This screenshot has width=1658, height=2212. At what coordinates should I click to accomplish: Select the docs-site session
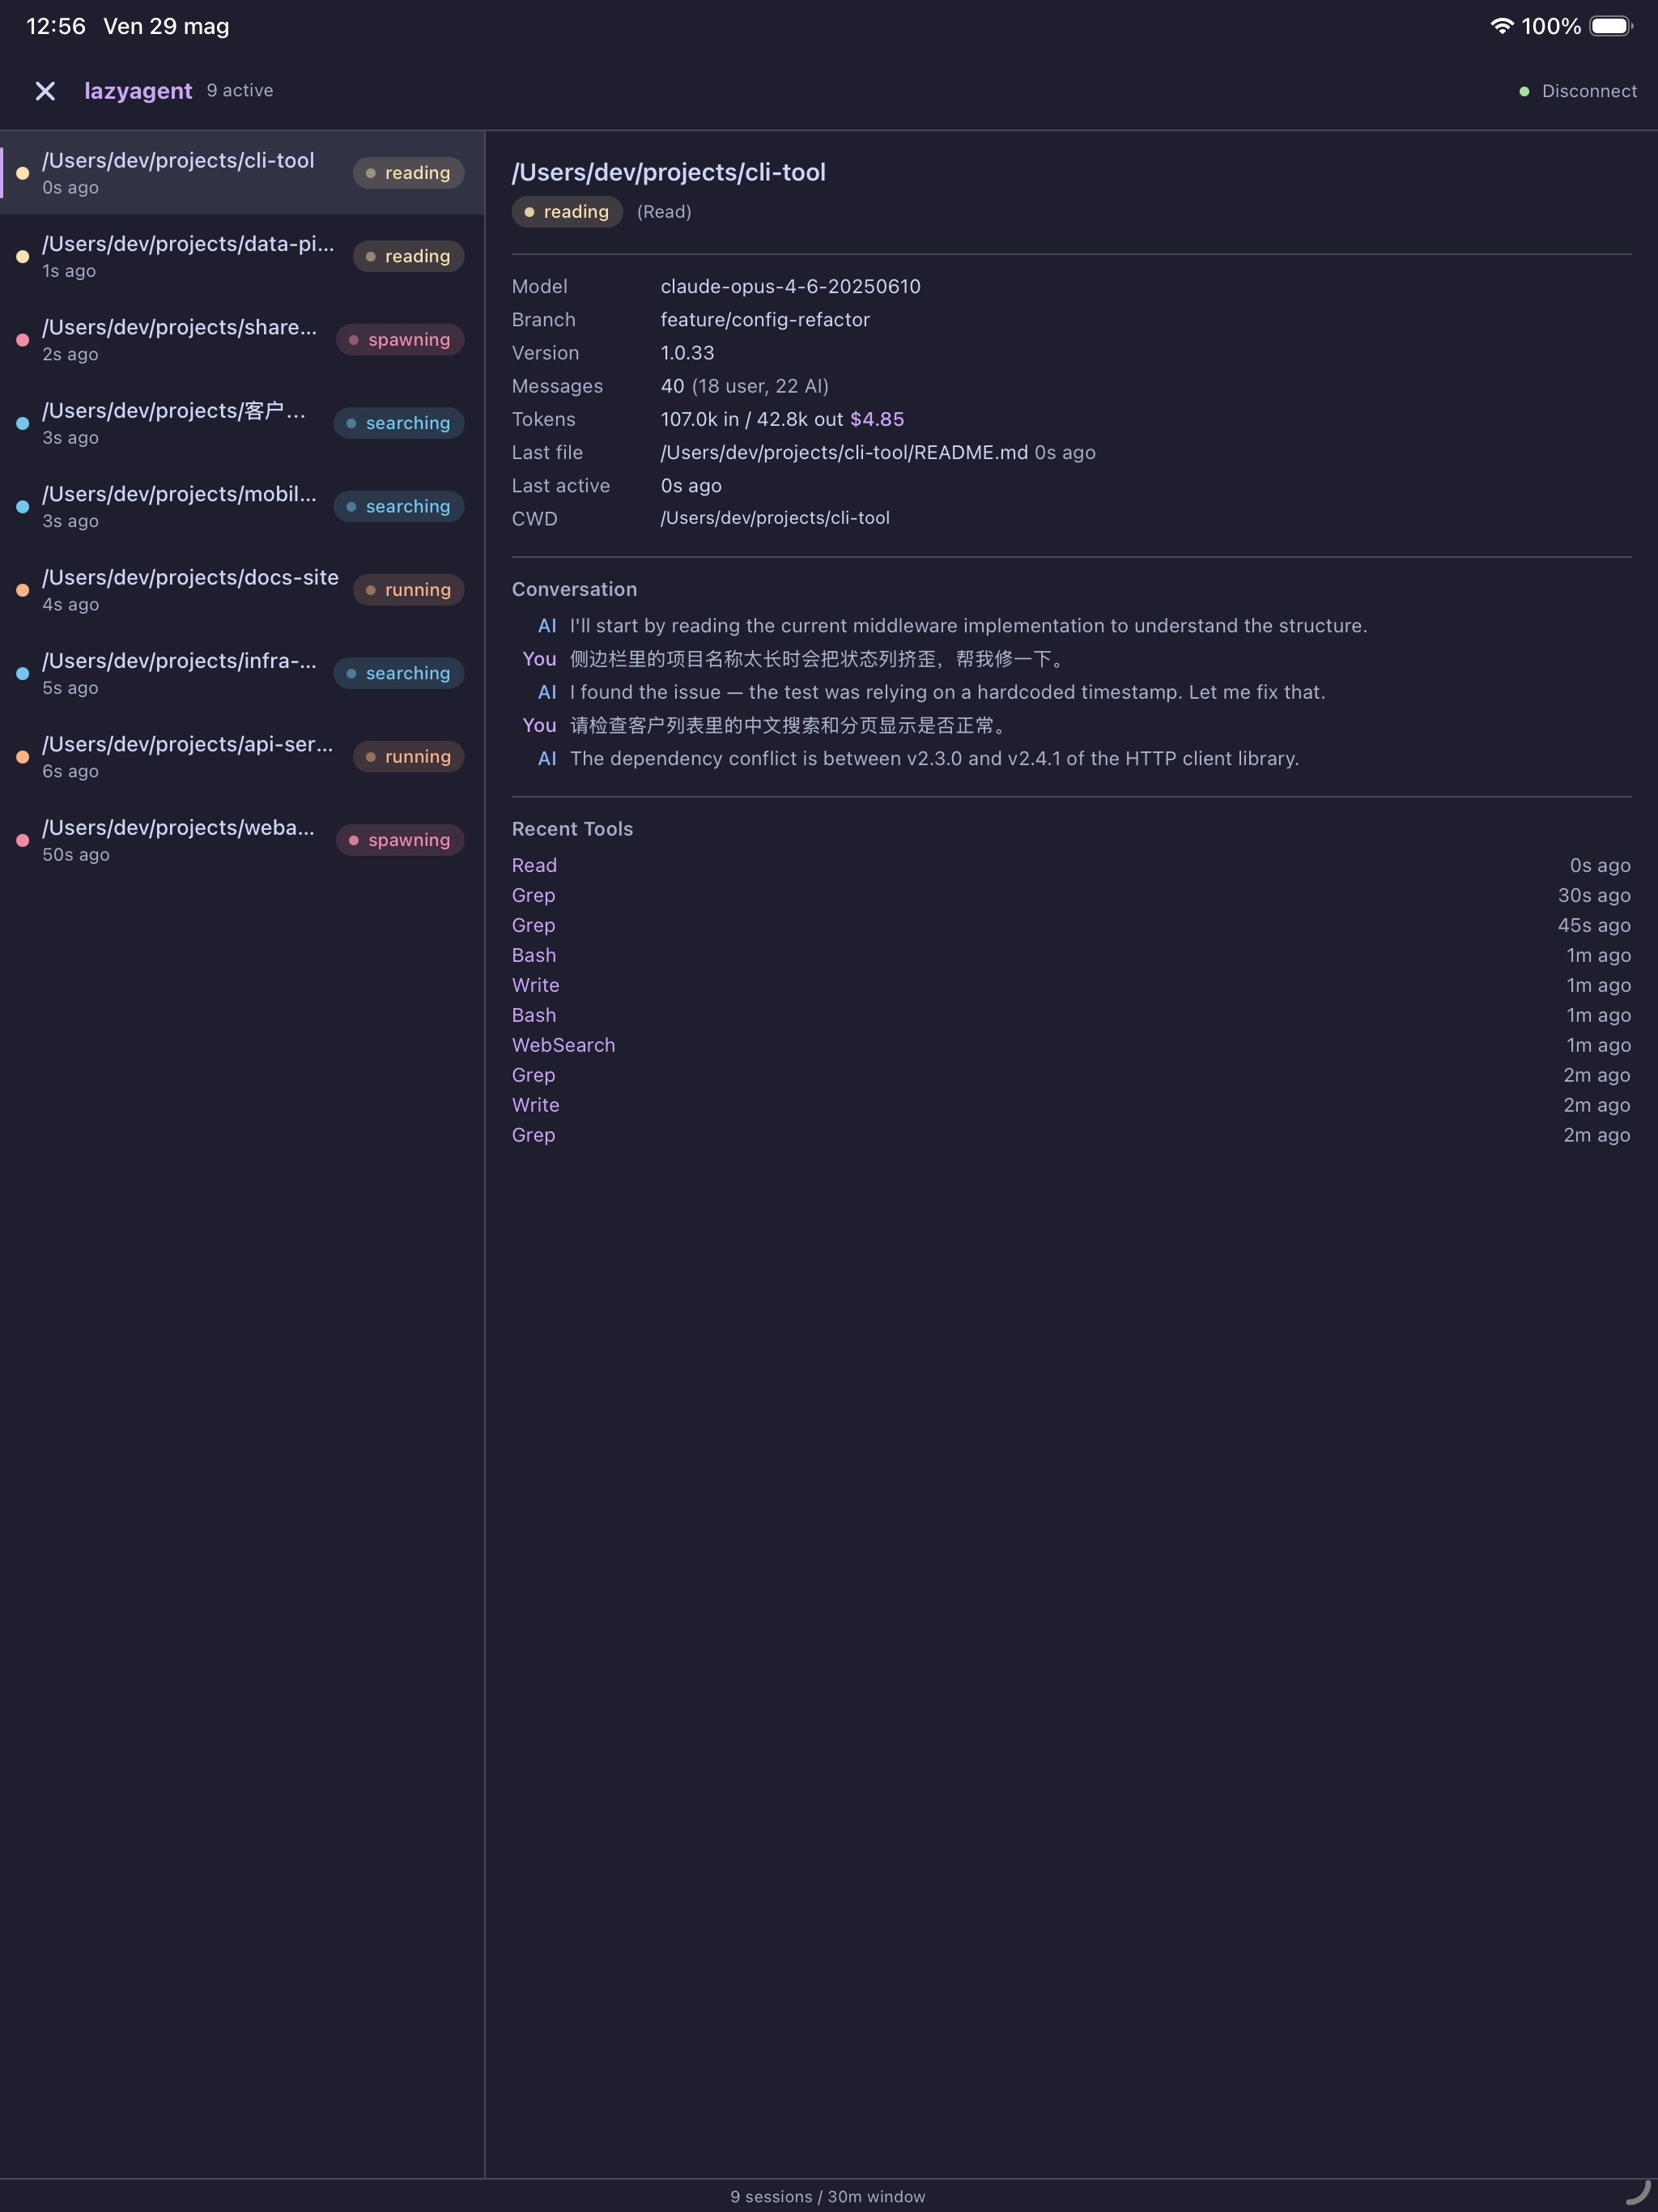242,590
